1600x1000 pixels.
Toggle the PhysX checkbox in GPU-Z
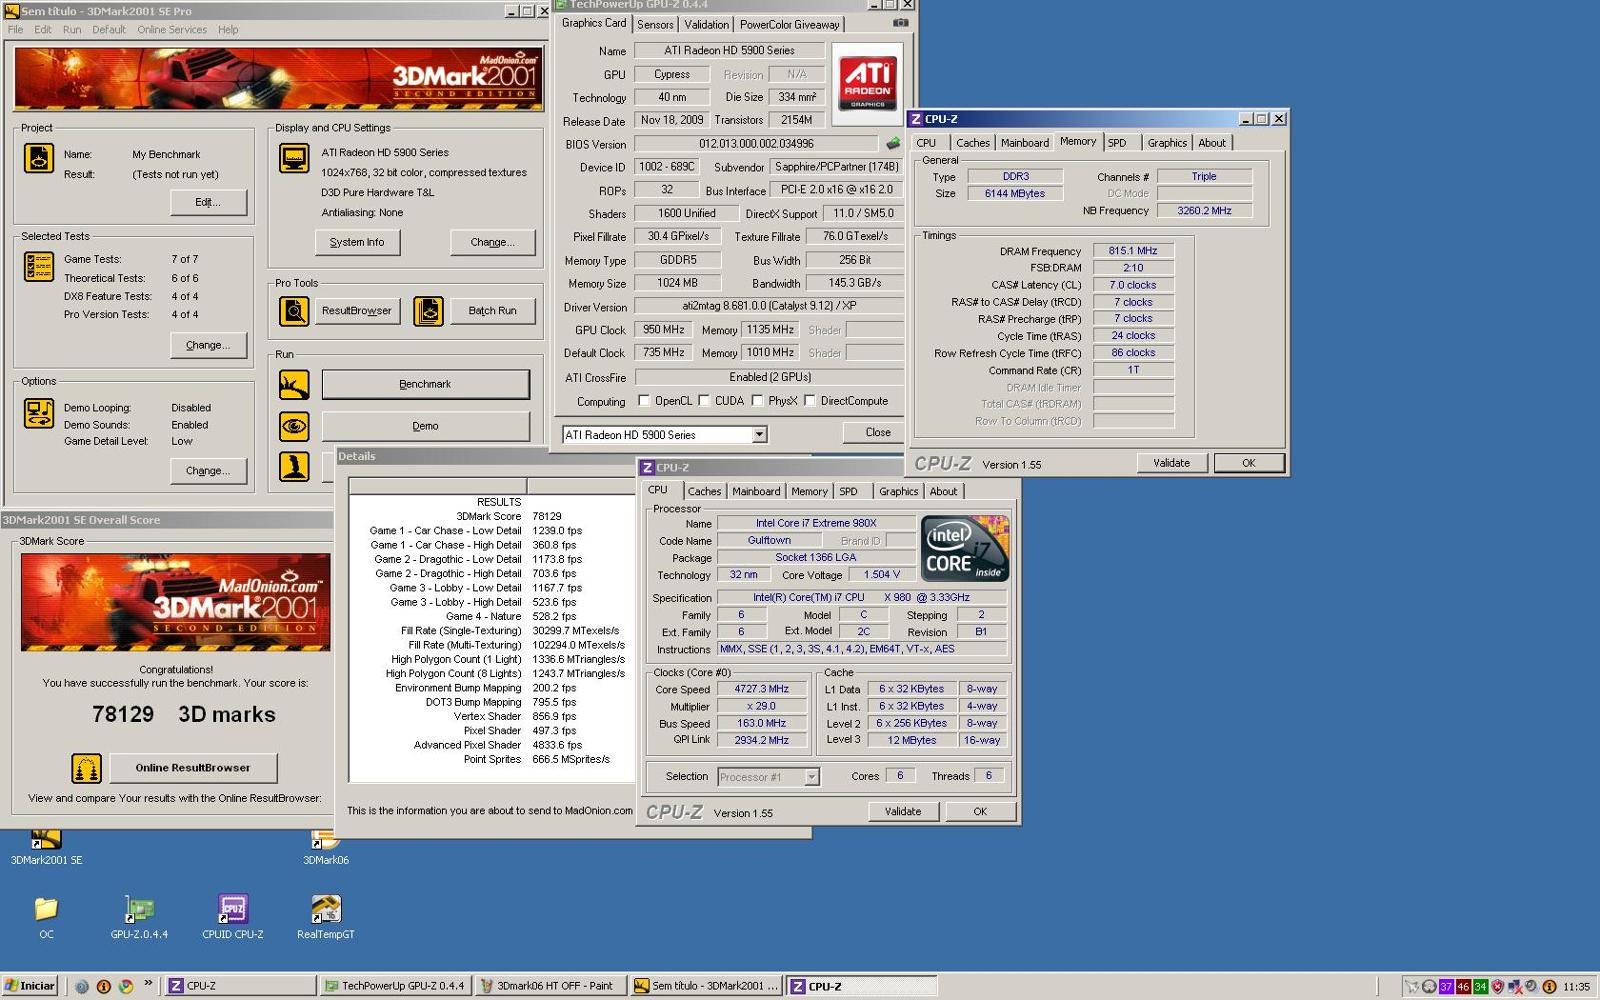757,401
